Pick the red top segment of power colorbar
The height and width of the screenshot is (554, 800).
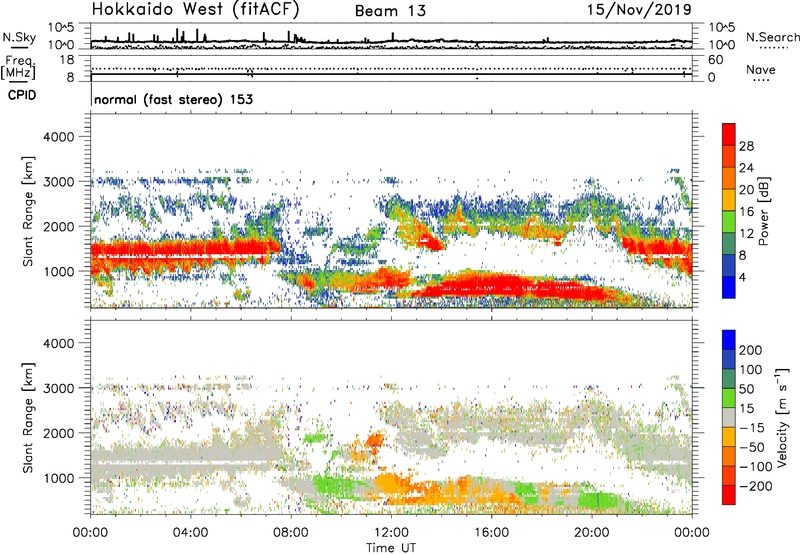[x=729, y=135]
